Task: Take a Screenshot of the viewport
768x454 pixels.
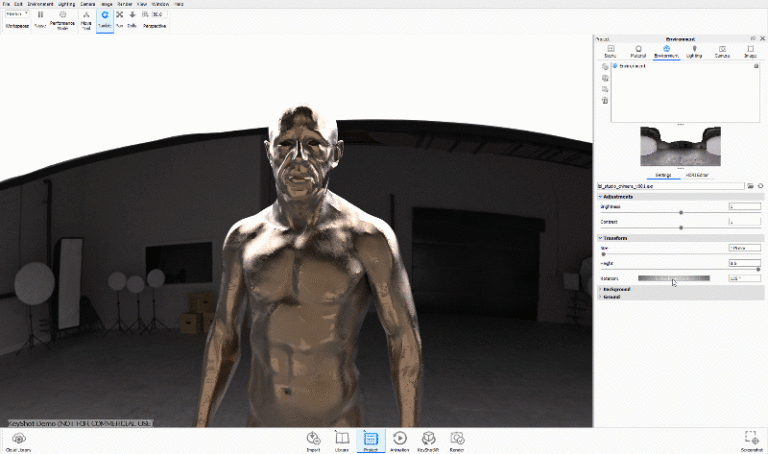Action: pos(751,442)
